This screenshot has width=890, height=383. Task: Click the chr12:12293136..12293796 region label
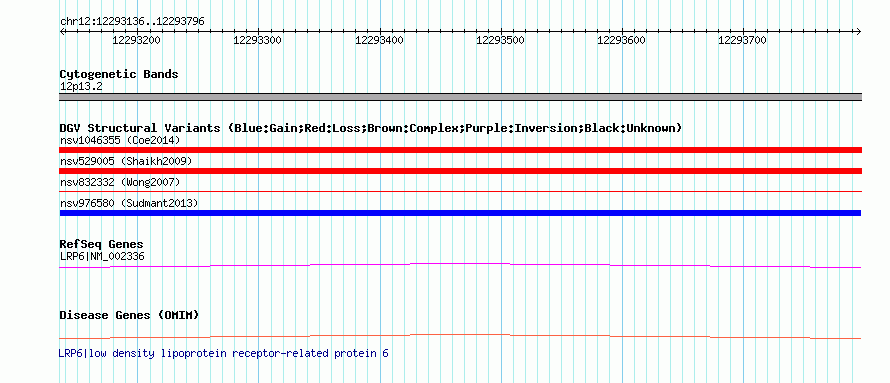point(132,22)
